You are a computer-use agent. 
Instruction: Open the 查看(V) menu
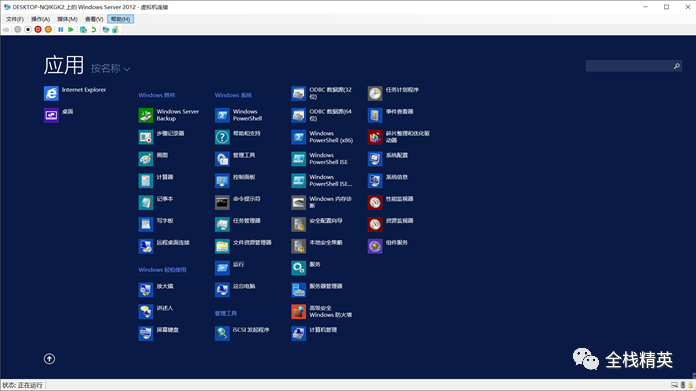(x=94, y=19)
